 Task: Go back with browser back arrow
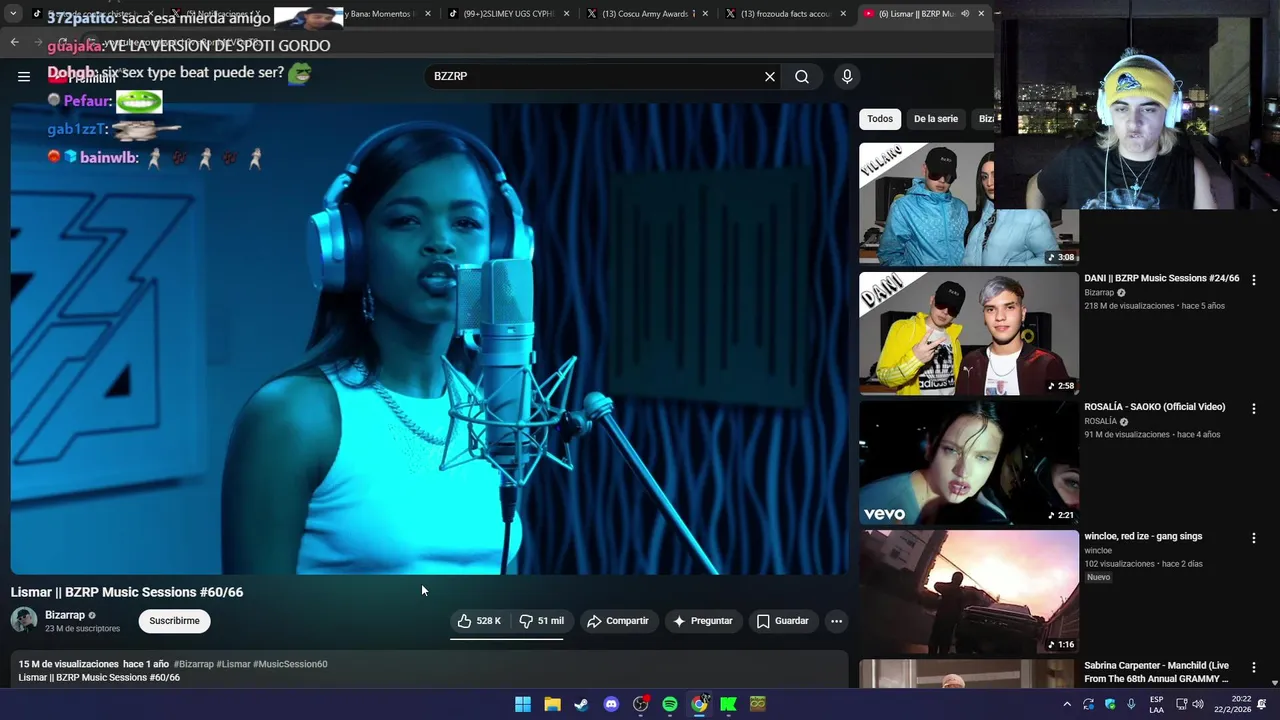(14, 42)
